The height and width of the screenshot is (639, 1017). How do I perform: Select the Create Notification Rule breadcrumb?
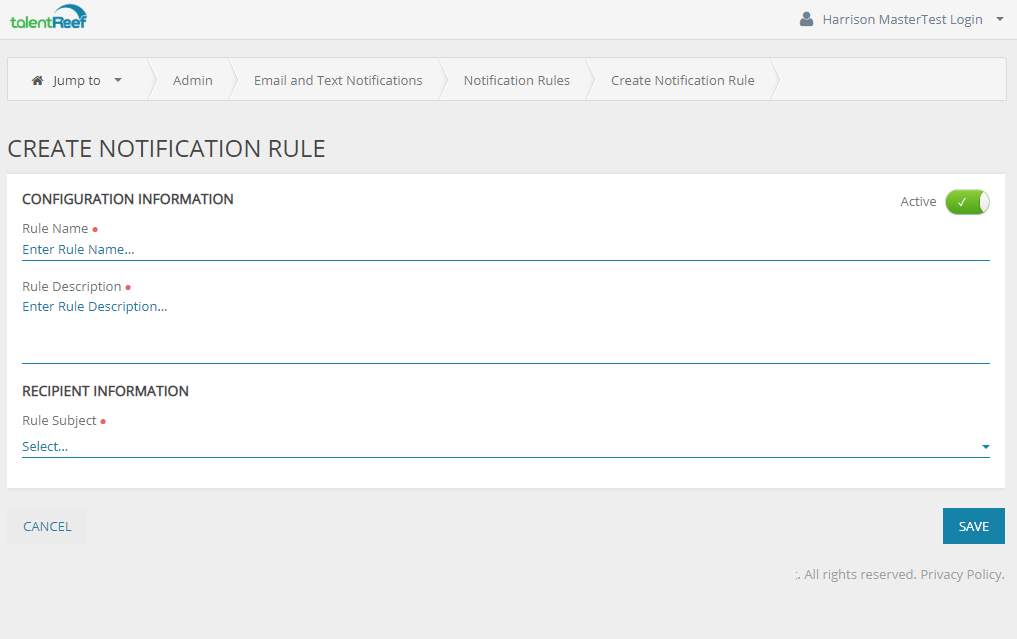(x=682, y=80)
